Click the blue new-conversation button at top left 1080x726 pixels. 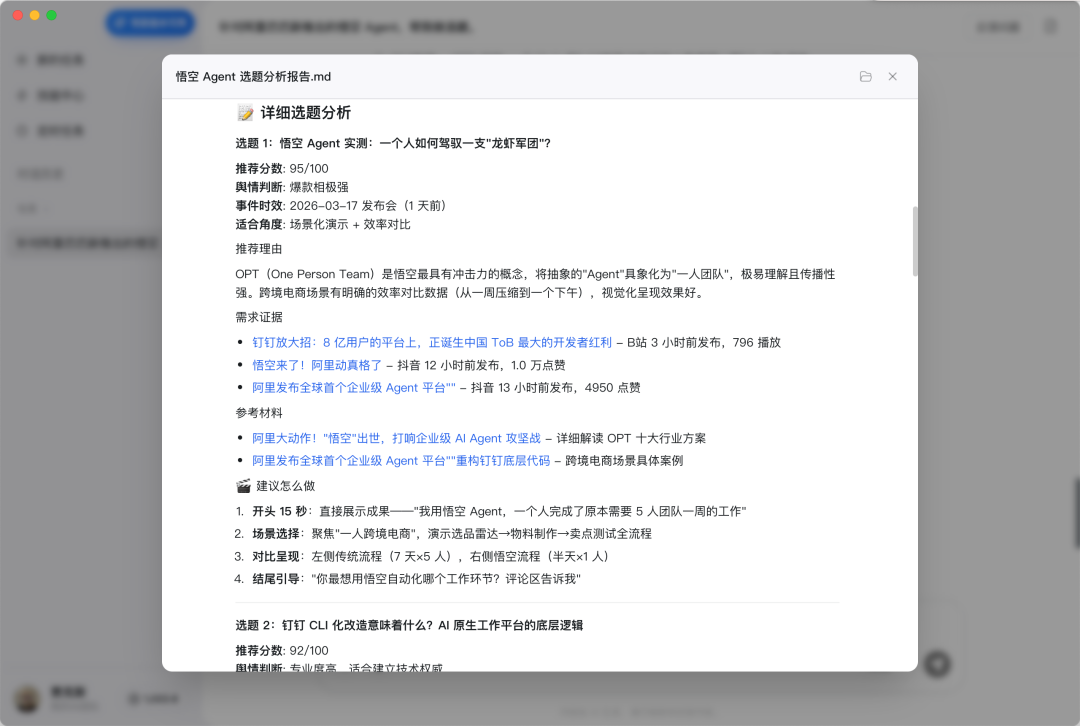click(x=150, y=23)
